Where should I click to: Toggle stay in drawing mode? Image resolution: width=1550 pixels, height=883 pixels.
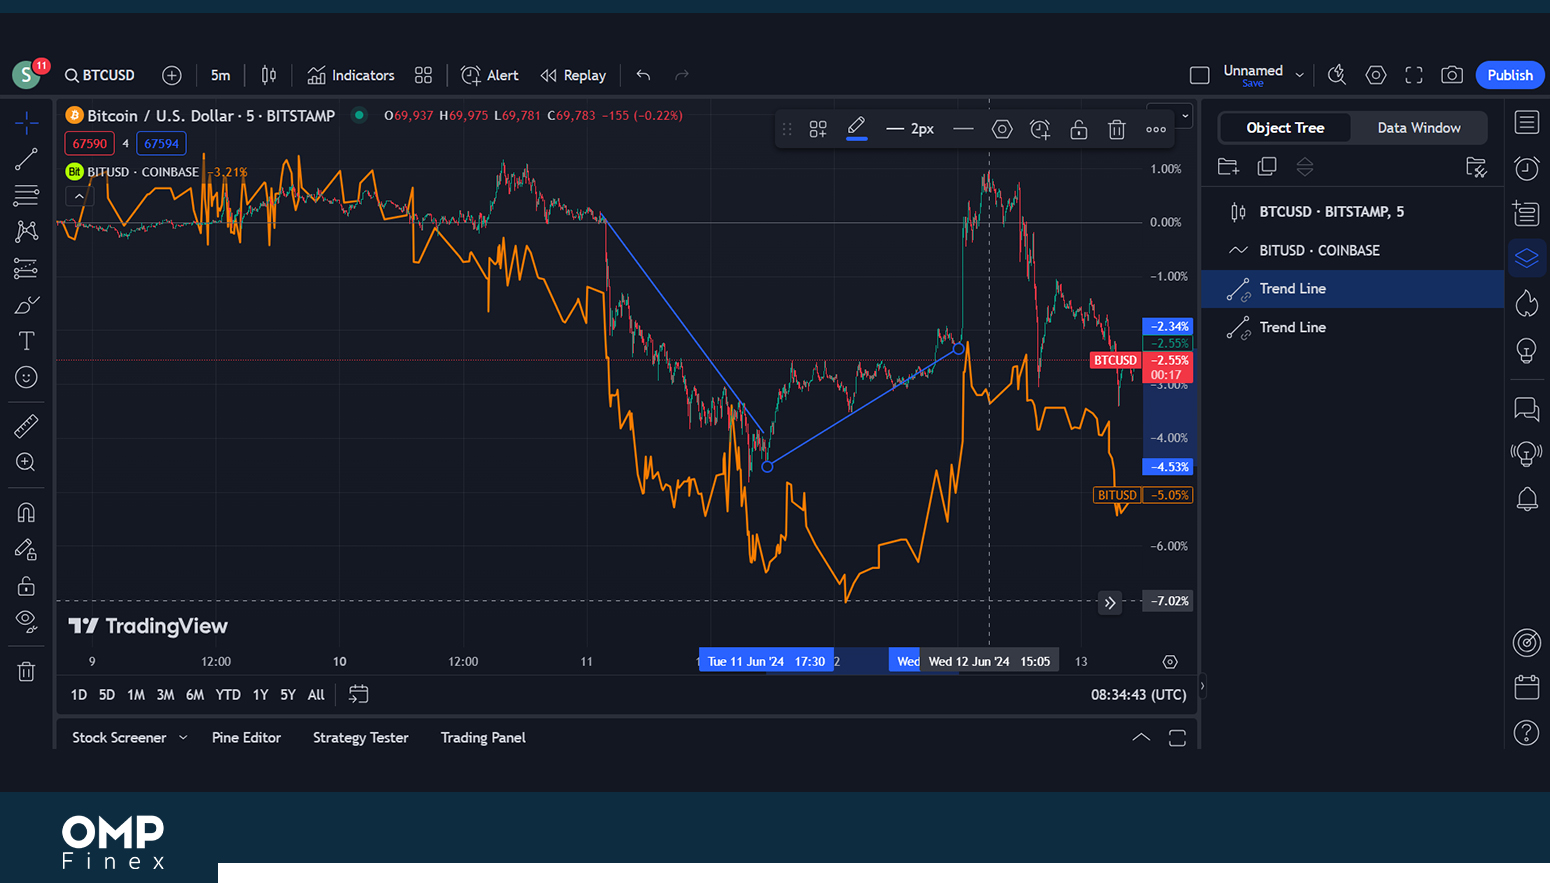pos(26,549)
